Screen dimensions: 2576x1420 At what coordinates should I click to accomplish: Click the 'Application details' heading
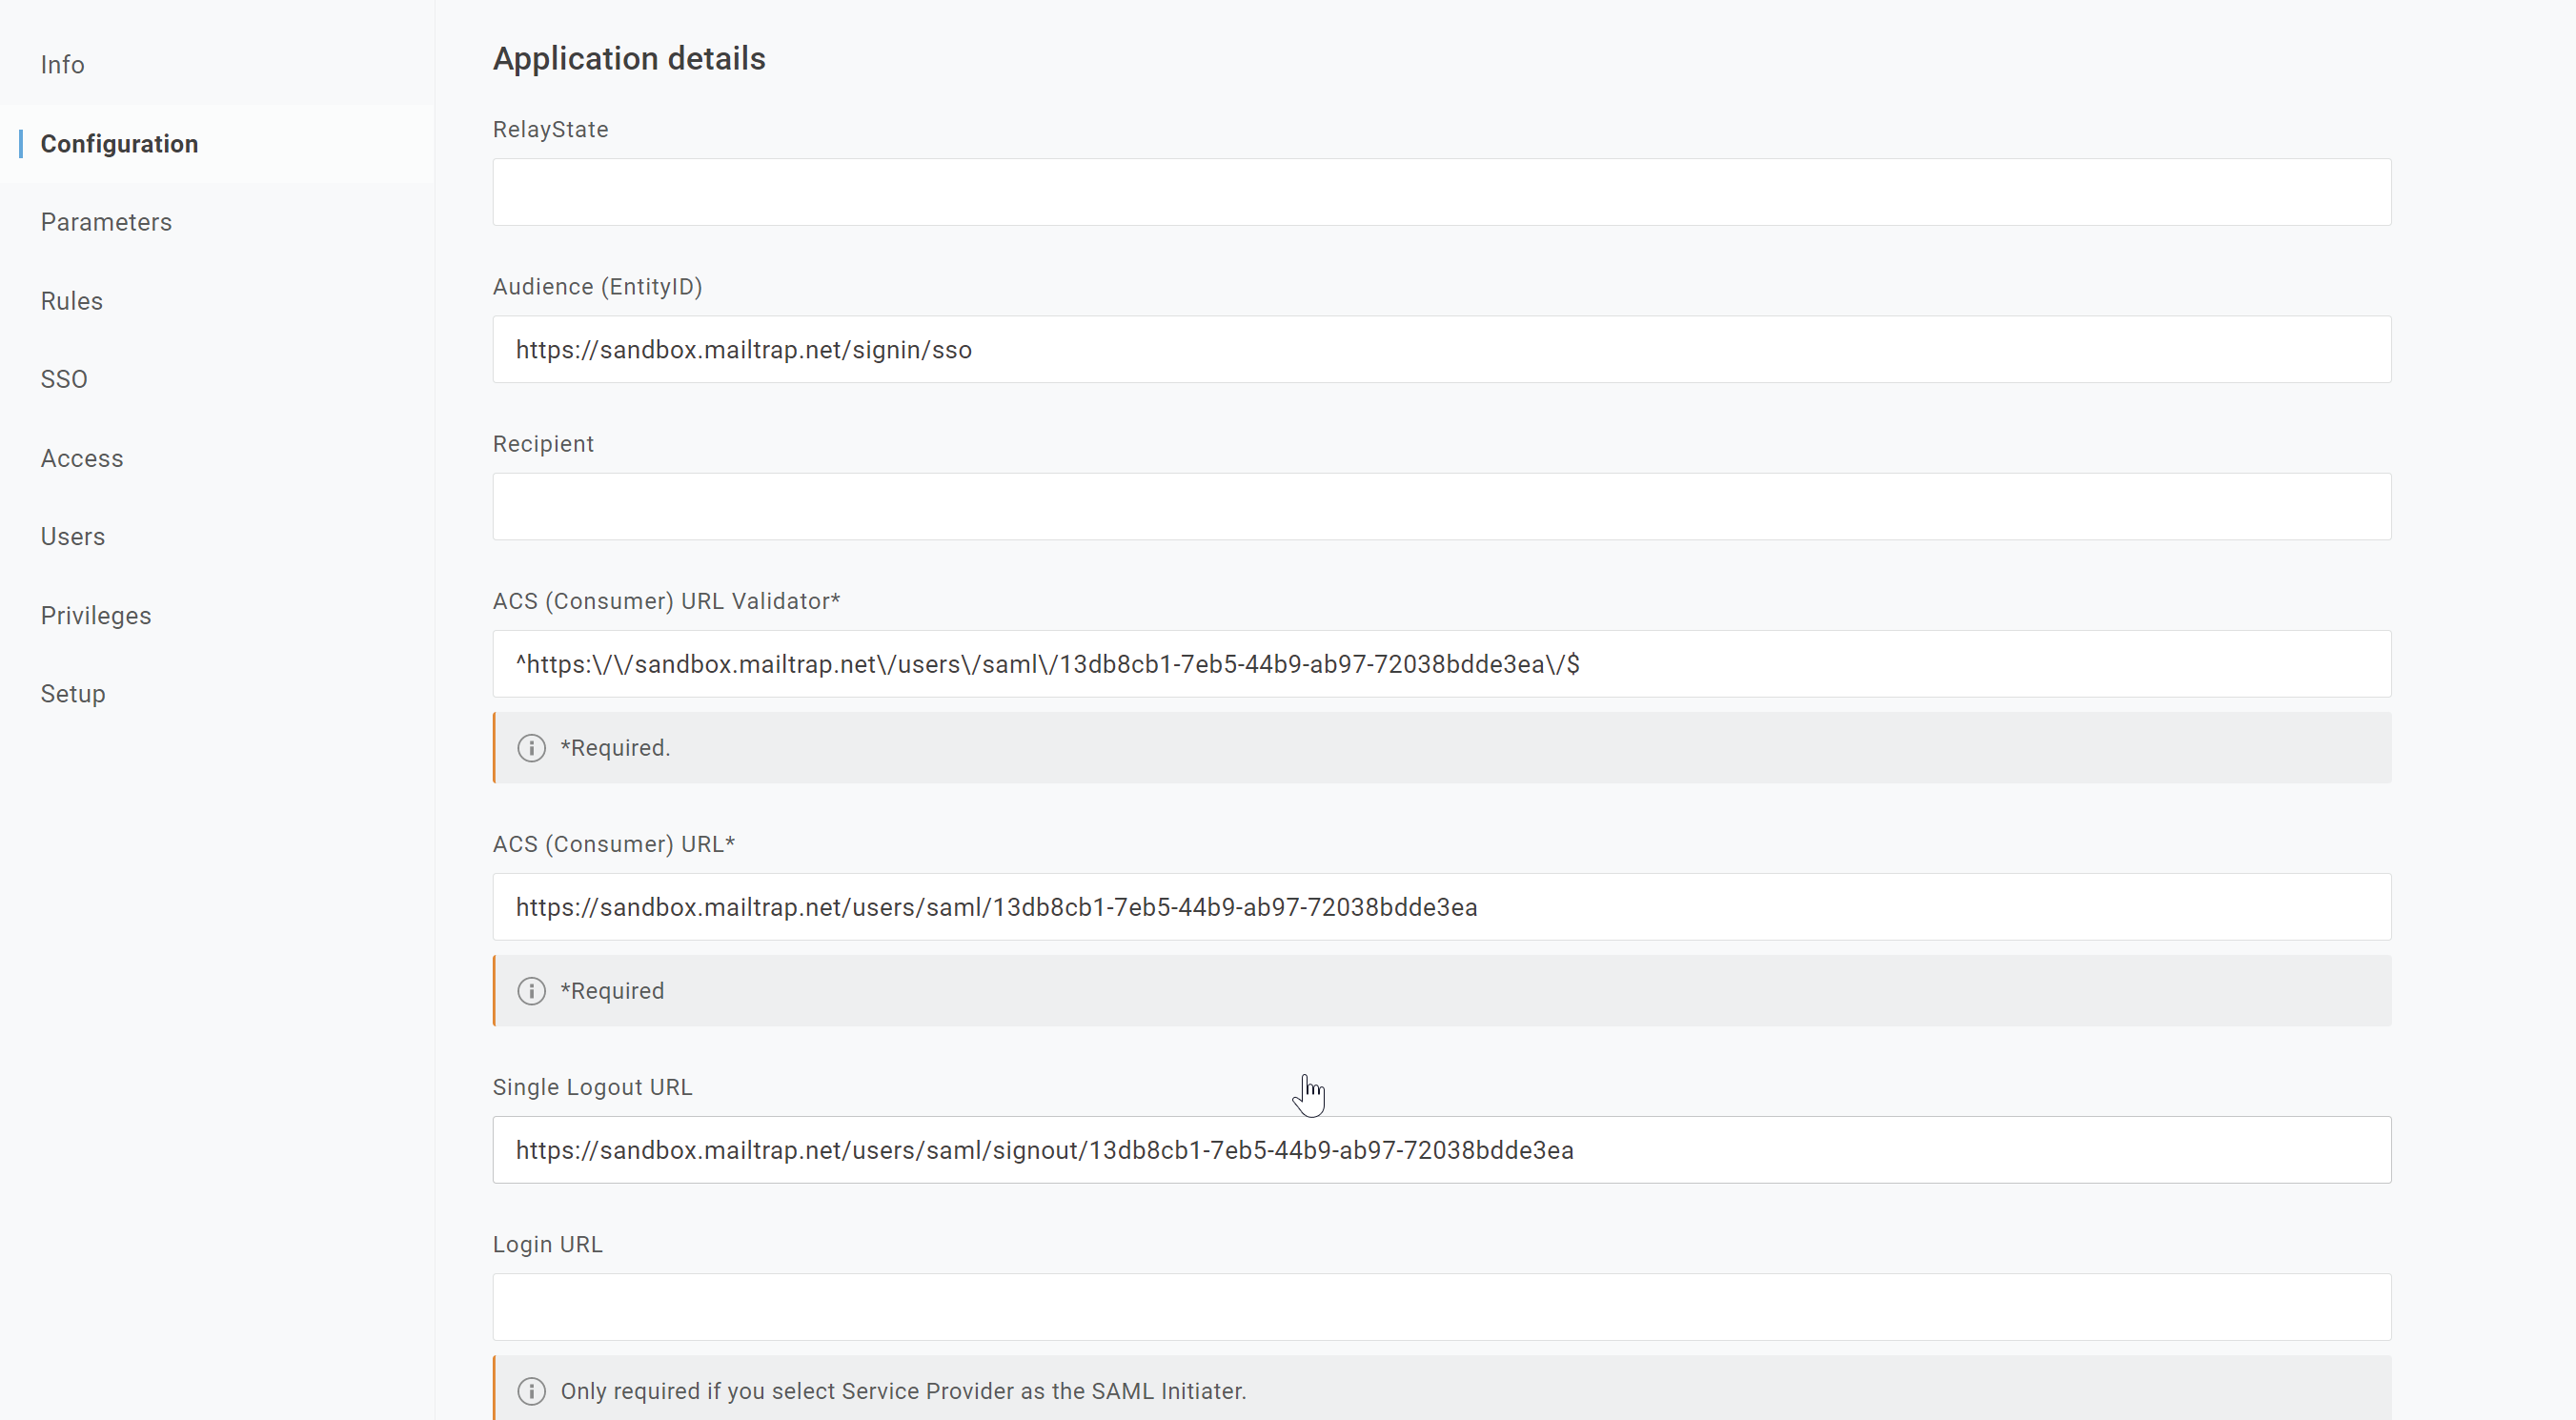pos(629,59)
